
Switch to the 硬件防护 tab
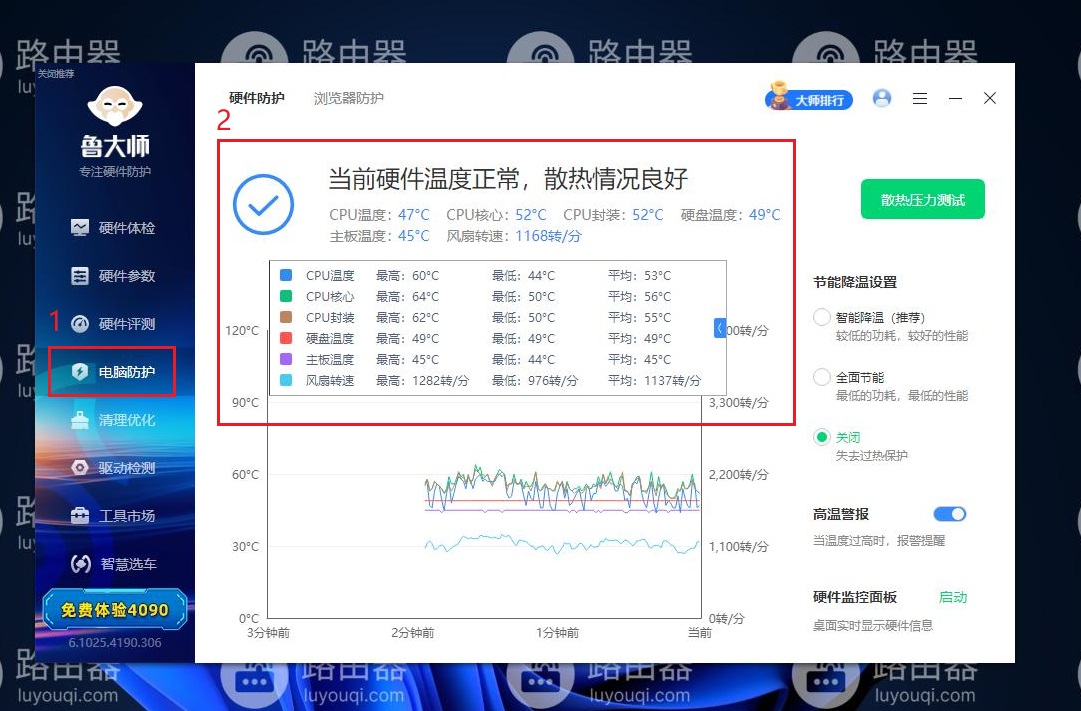pos(256,99)
